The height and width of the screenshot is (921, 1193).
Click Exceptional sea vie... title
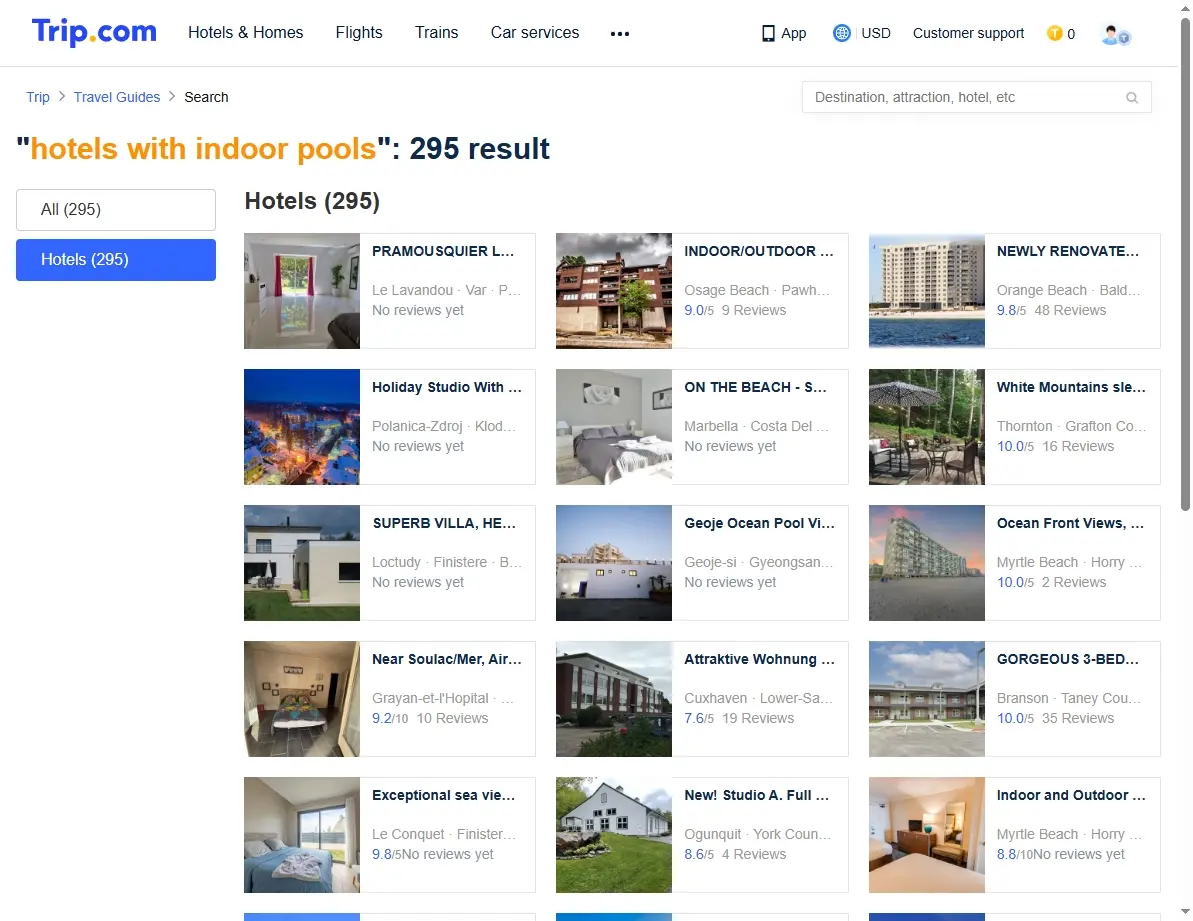tap(444, 796)
